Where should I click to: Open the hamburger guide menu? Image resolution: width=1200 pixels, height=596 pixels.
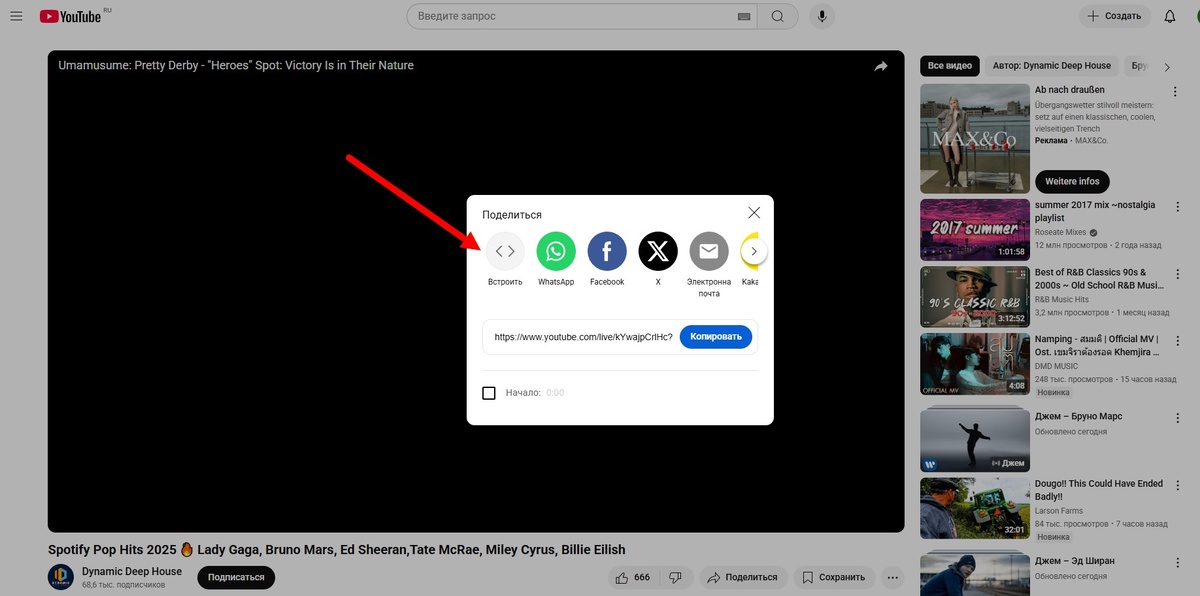tap(16, 16)
